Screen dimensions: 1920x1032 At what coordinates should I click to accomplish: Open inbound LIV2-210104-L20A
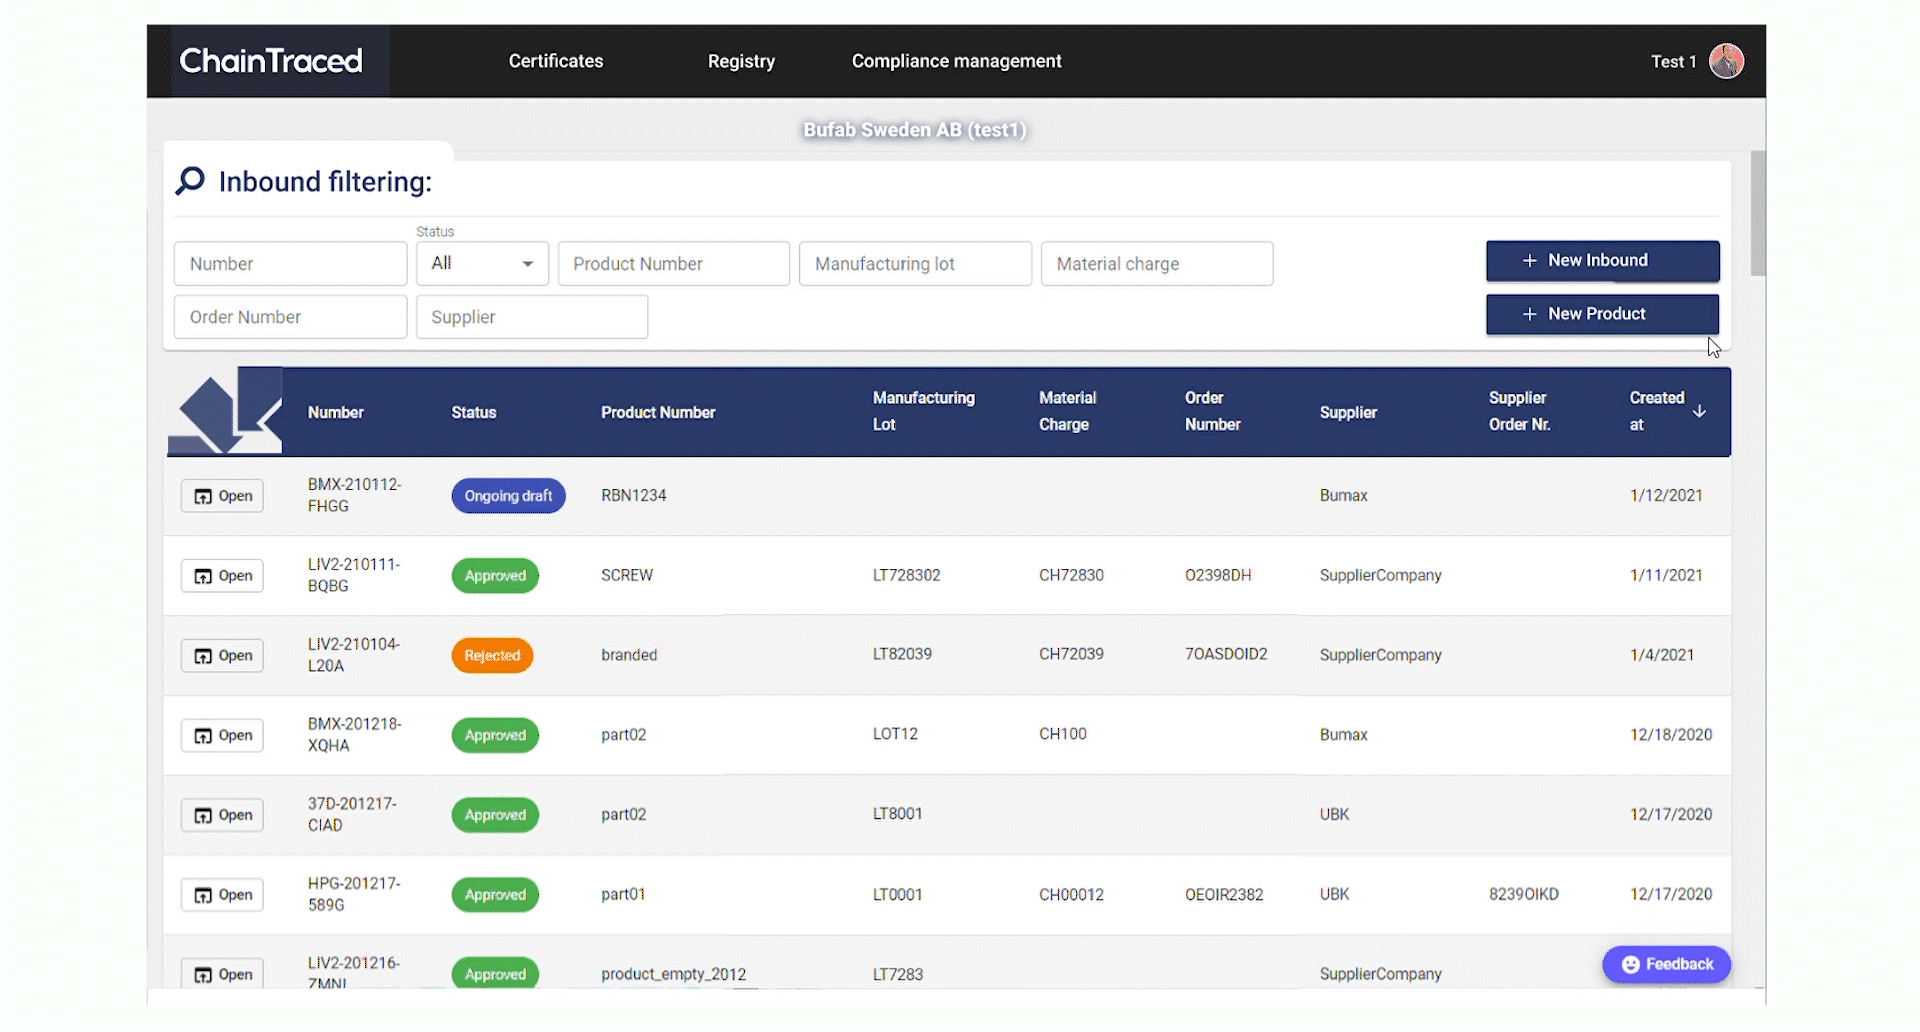222,656
